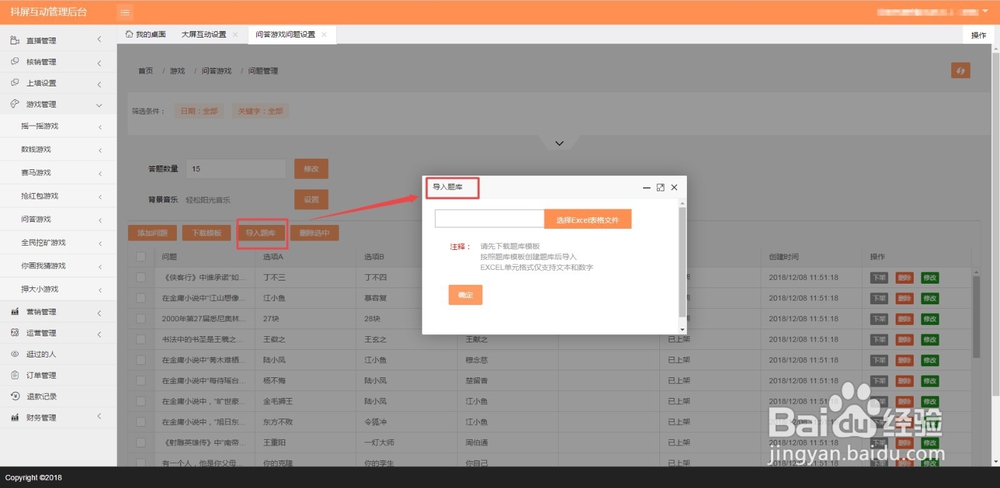Check the 金毛狮王 row checkbox

141,401
